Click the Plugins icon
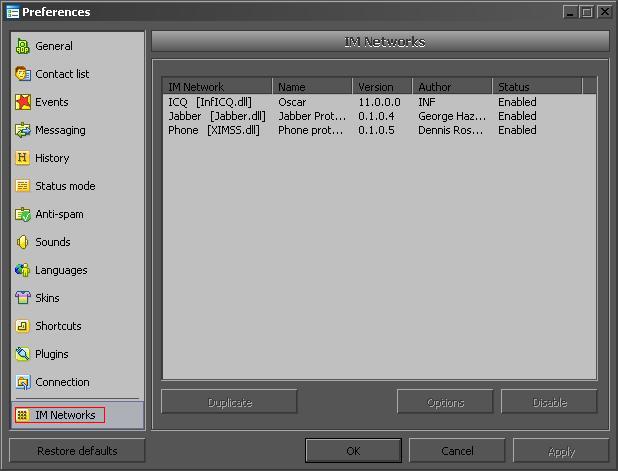The width and height of the screenshot is (618, 471). click(x=22, y=354)
